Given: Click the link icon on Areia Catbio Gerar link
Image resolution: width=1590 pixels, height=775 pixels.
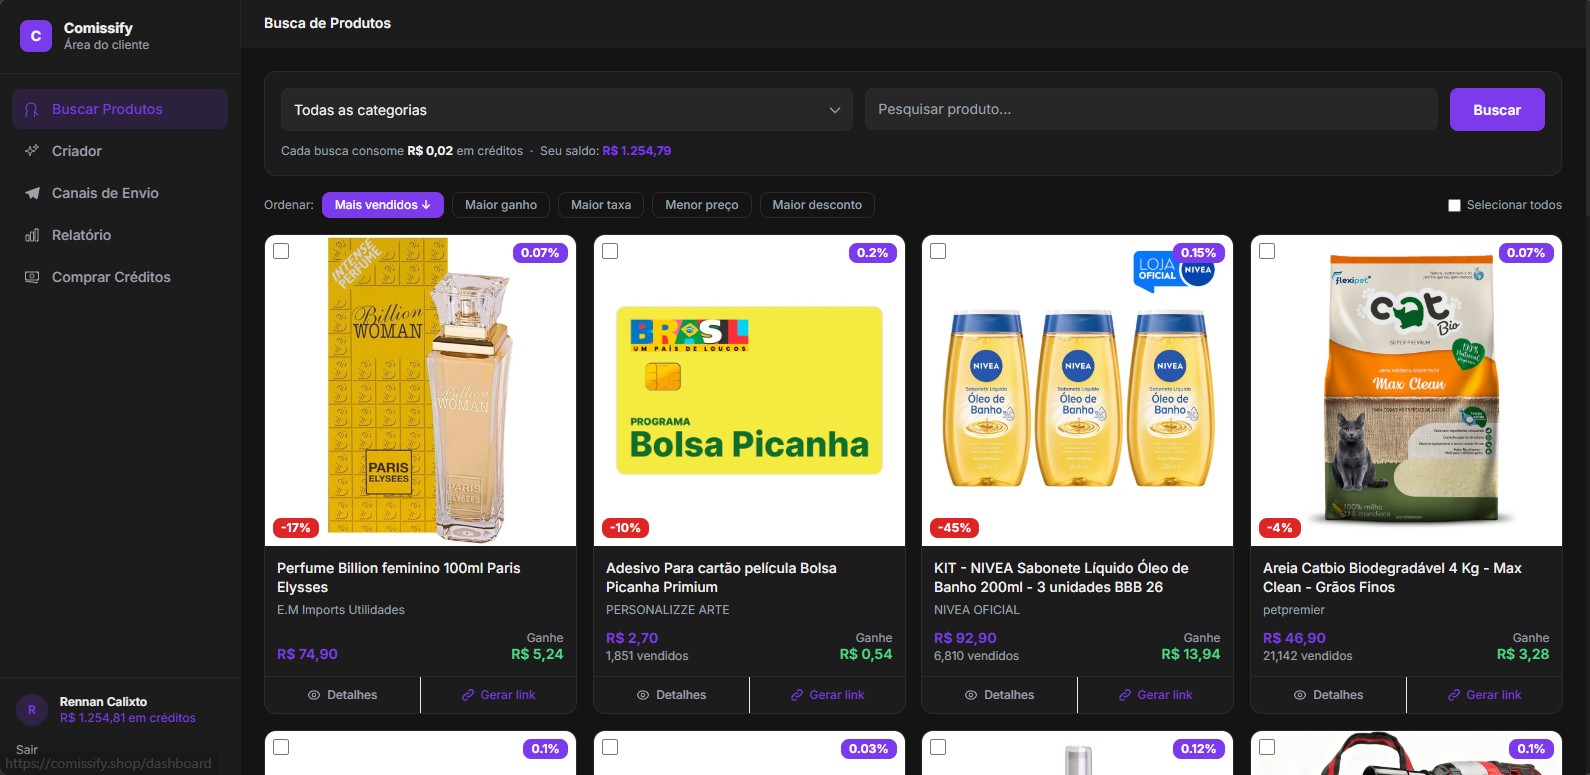Looking at the screenshot, I should click(1454, 695).
